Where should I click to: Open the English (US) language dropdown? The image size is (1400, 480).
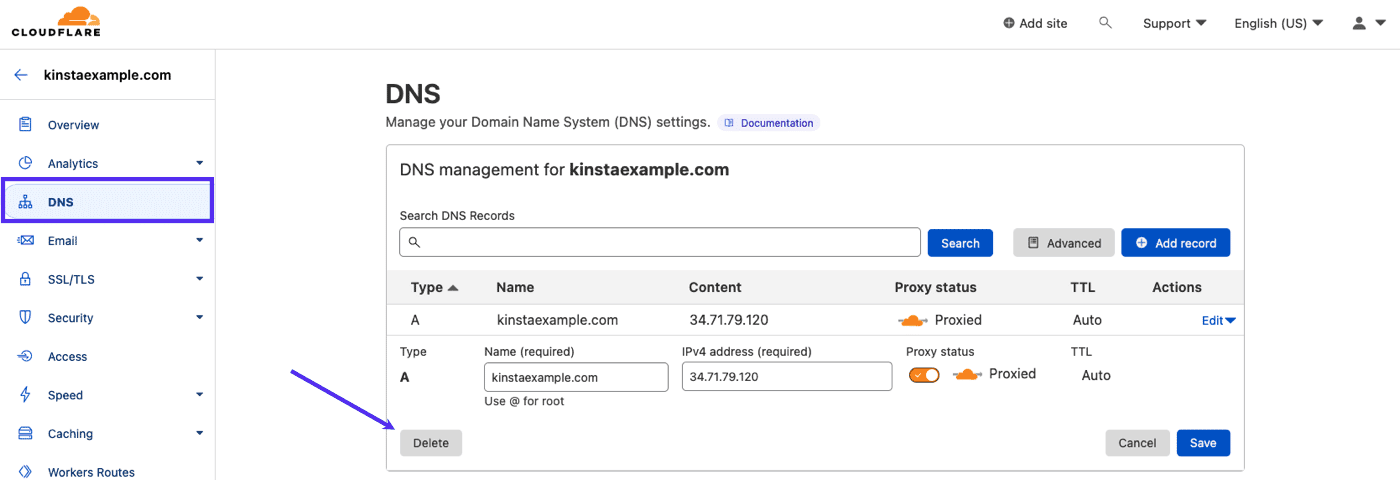pos(1278,23)
